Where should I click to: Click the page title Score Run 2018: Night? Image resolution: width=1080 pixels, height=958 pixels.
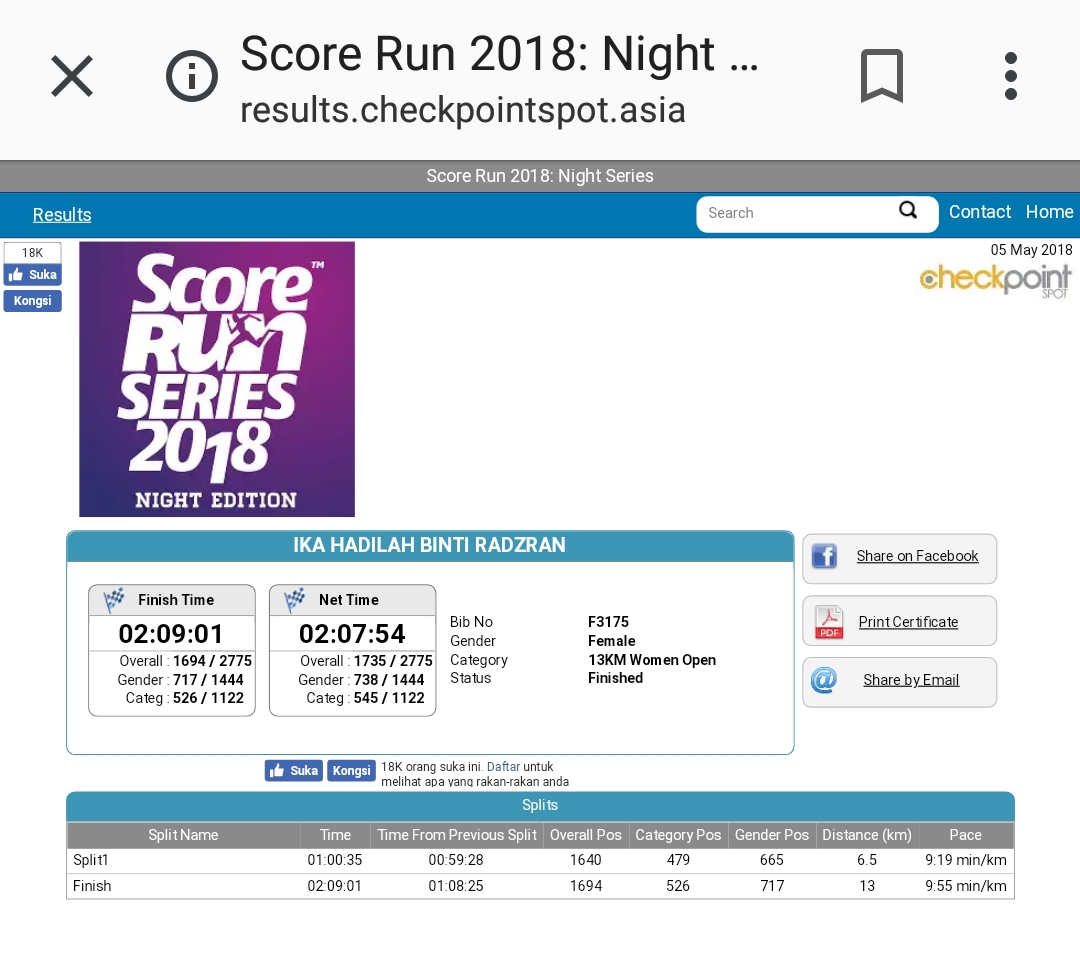coord(499,54)
